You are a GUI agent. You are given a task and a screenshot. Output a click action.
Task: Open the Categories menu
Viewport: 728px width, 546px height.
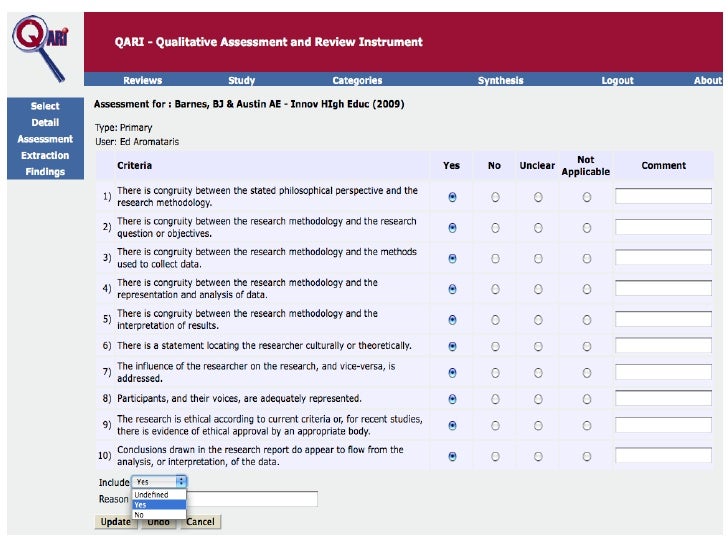357,80
